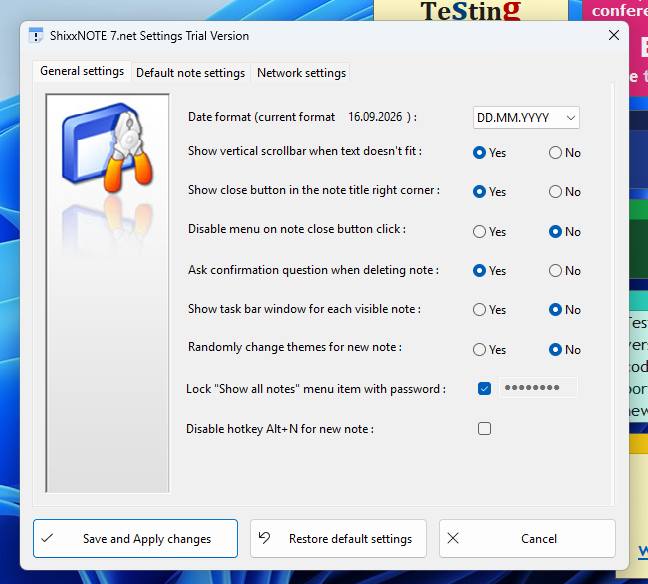The height and width of the screenshot is (584, 648).
Task: Select the General settings tab
Action: coord(82,71)
